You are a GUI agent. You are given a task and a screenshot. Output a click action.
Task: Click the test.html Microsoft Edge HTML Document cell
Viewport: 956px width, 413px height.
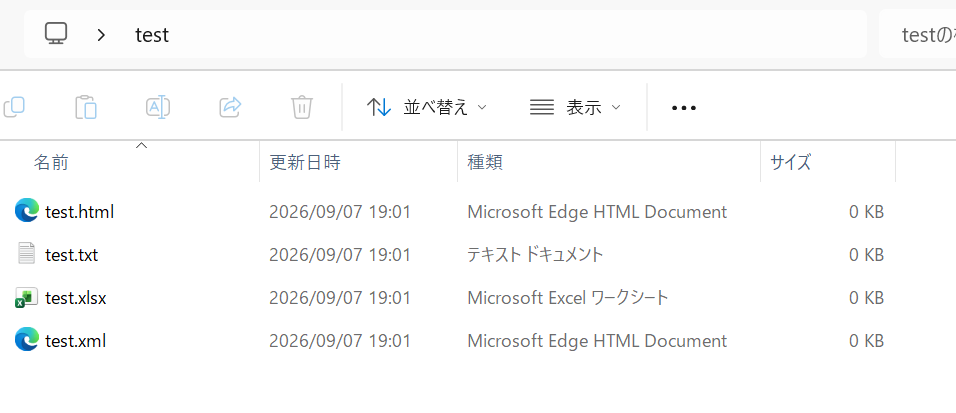[x=597, y=212]
